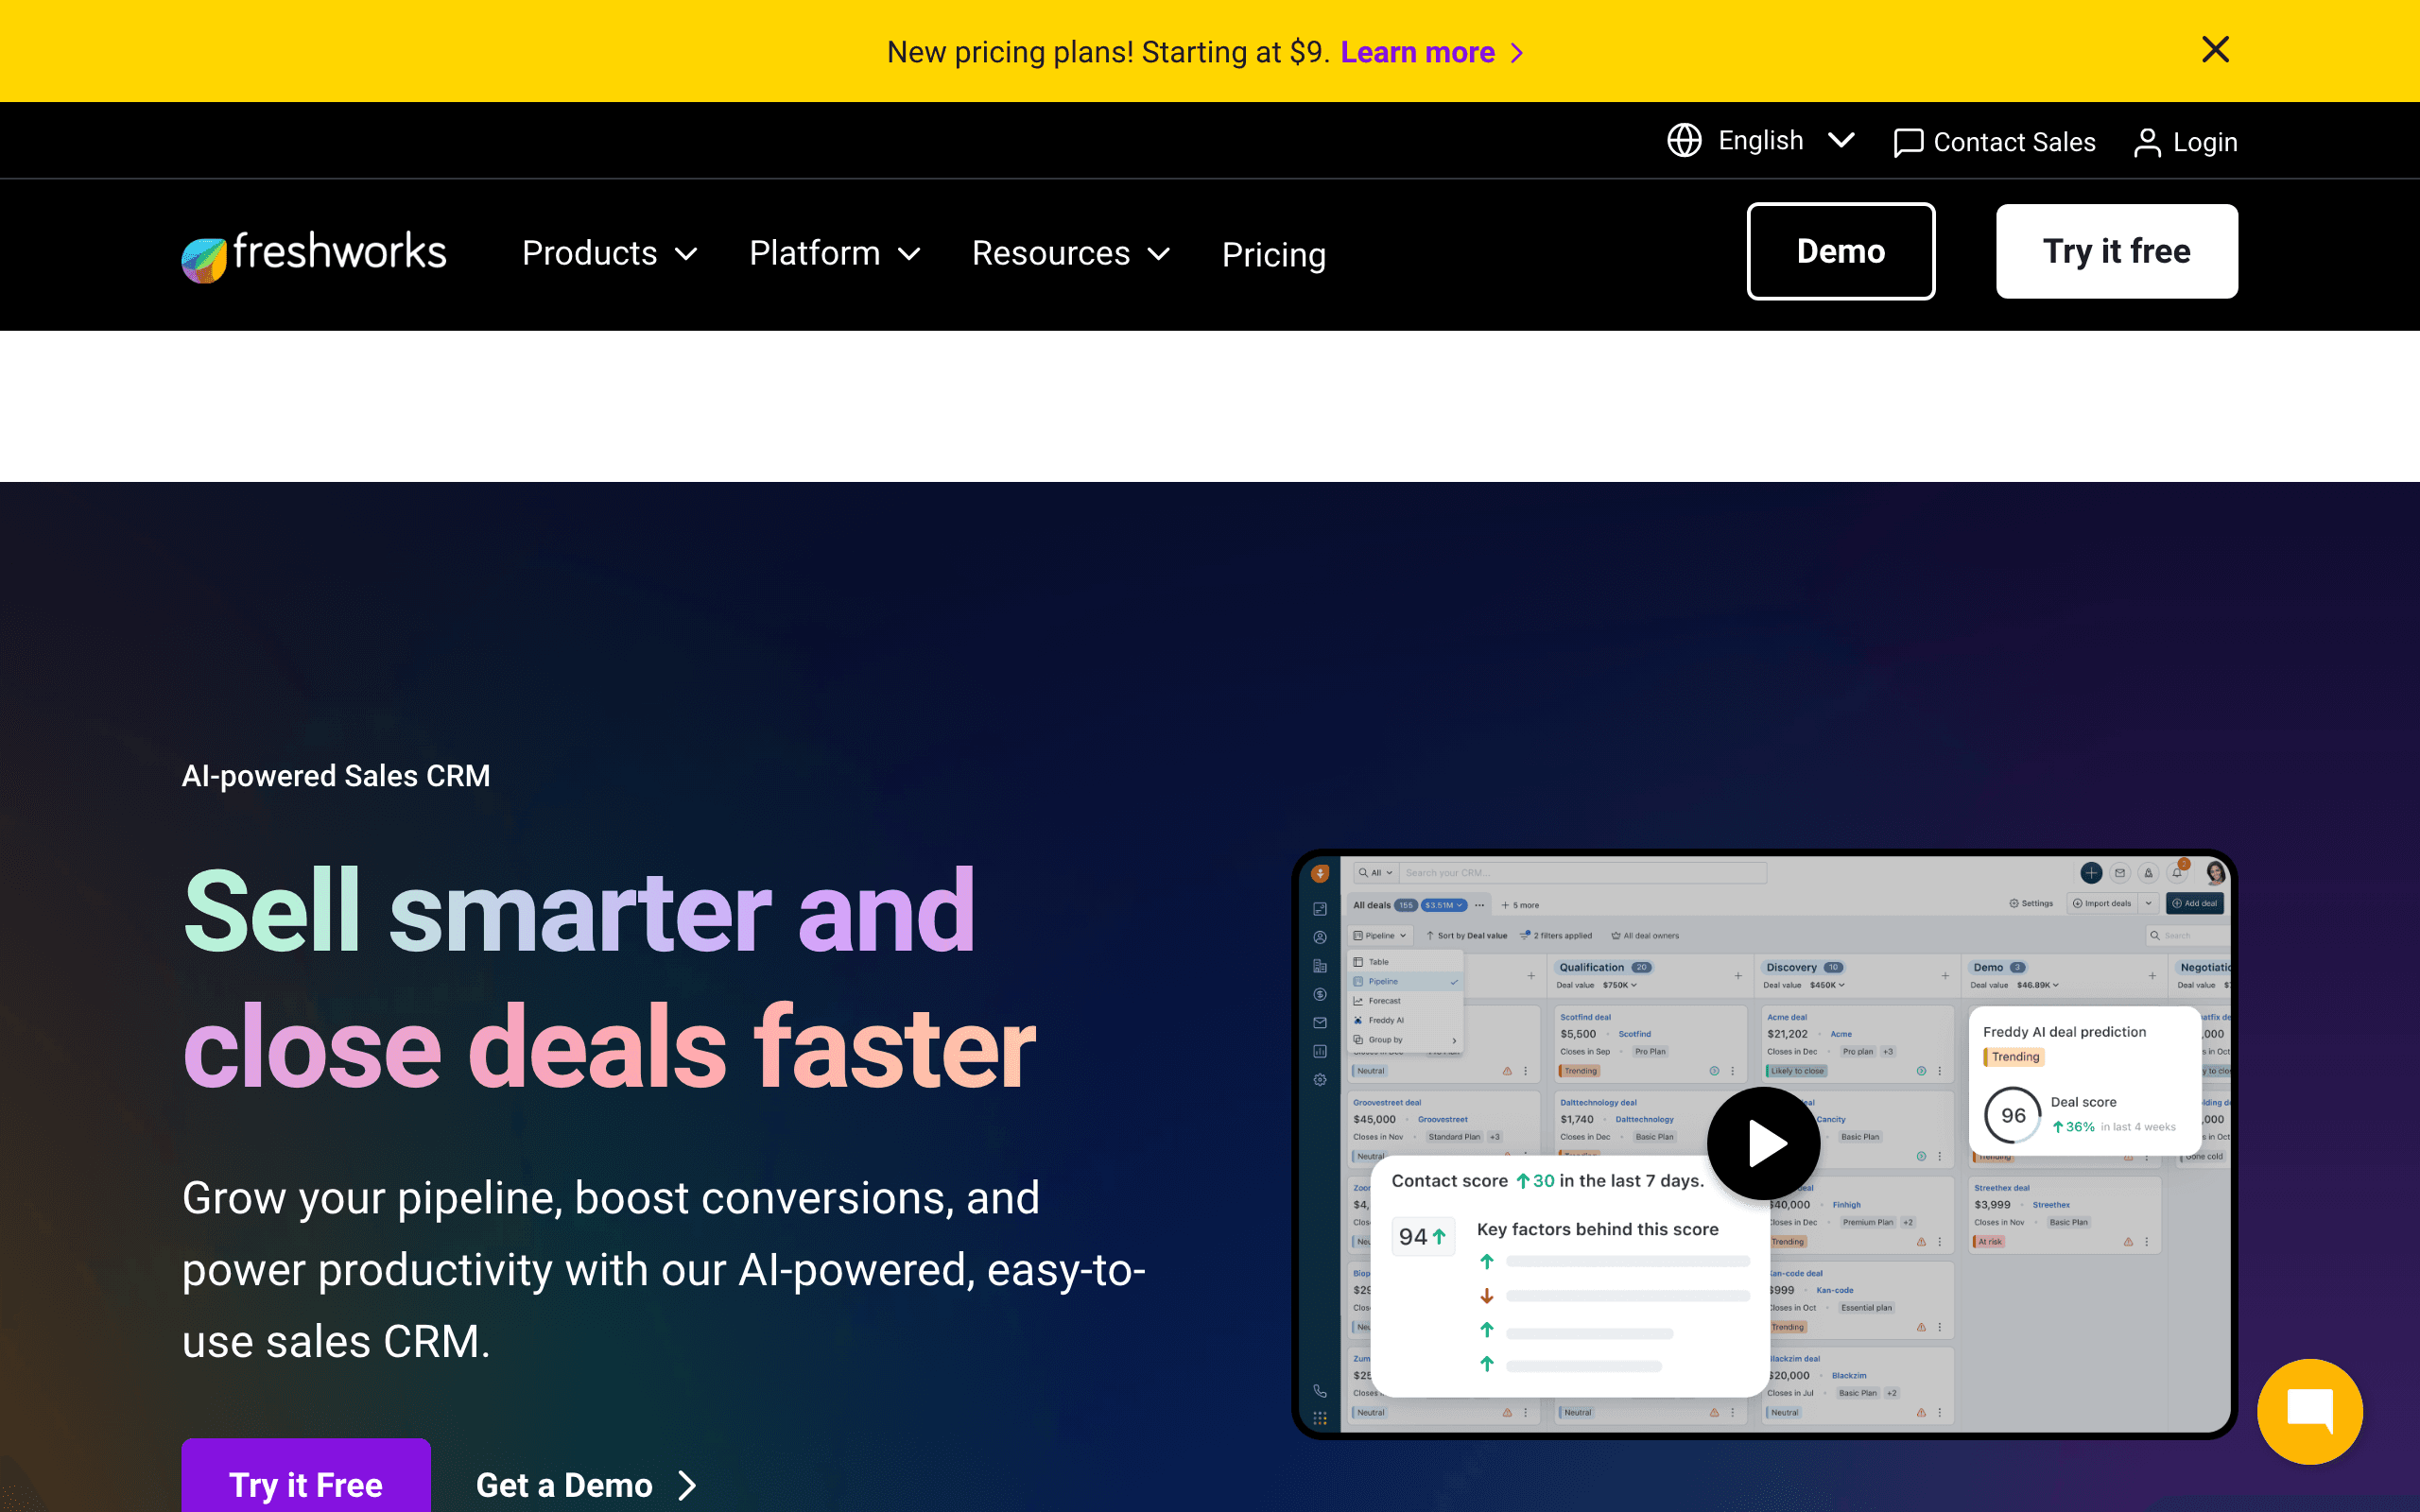Open the Resources menu
The height and width of the screenshot is (1512, 2420).
[x=1069, y=253]
